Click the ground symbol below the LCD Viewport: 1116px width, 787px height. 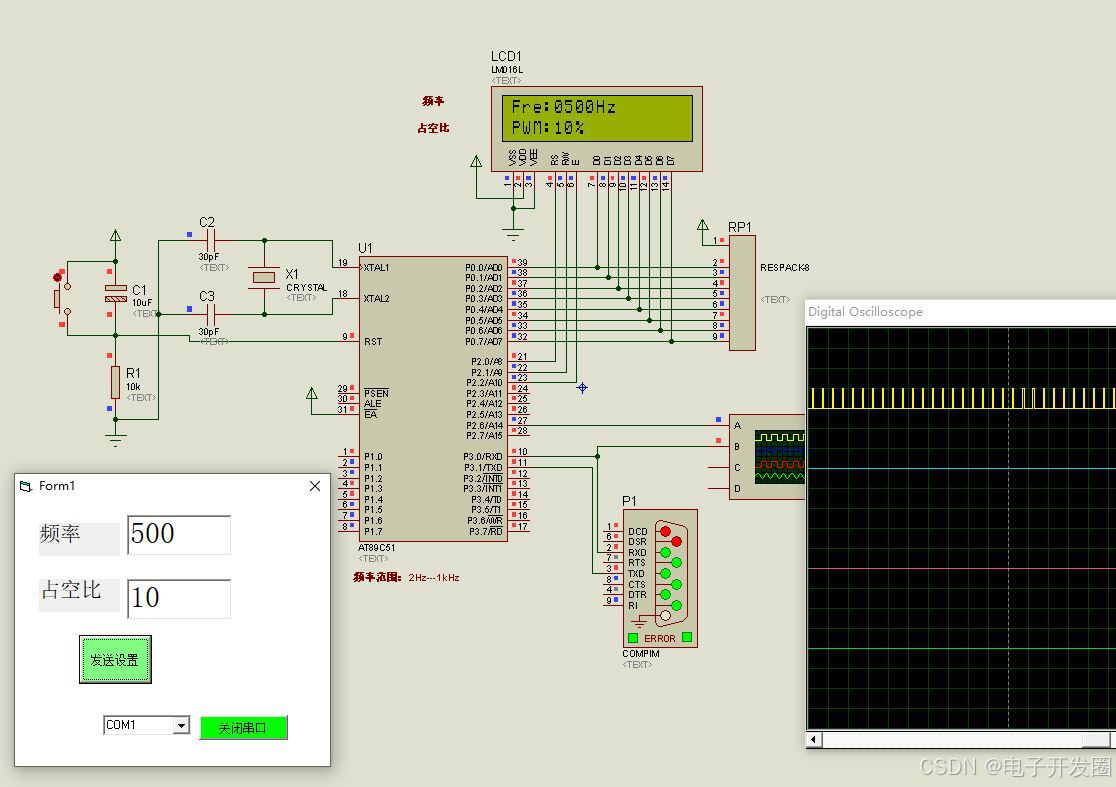coord(512,233)
